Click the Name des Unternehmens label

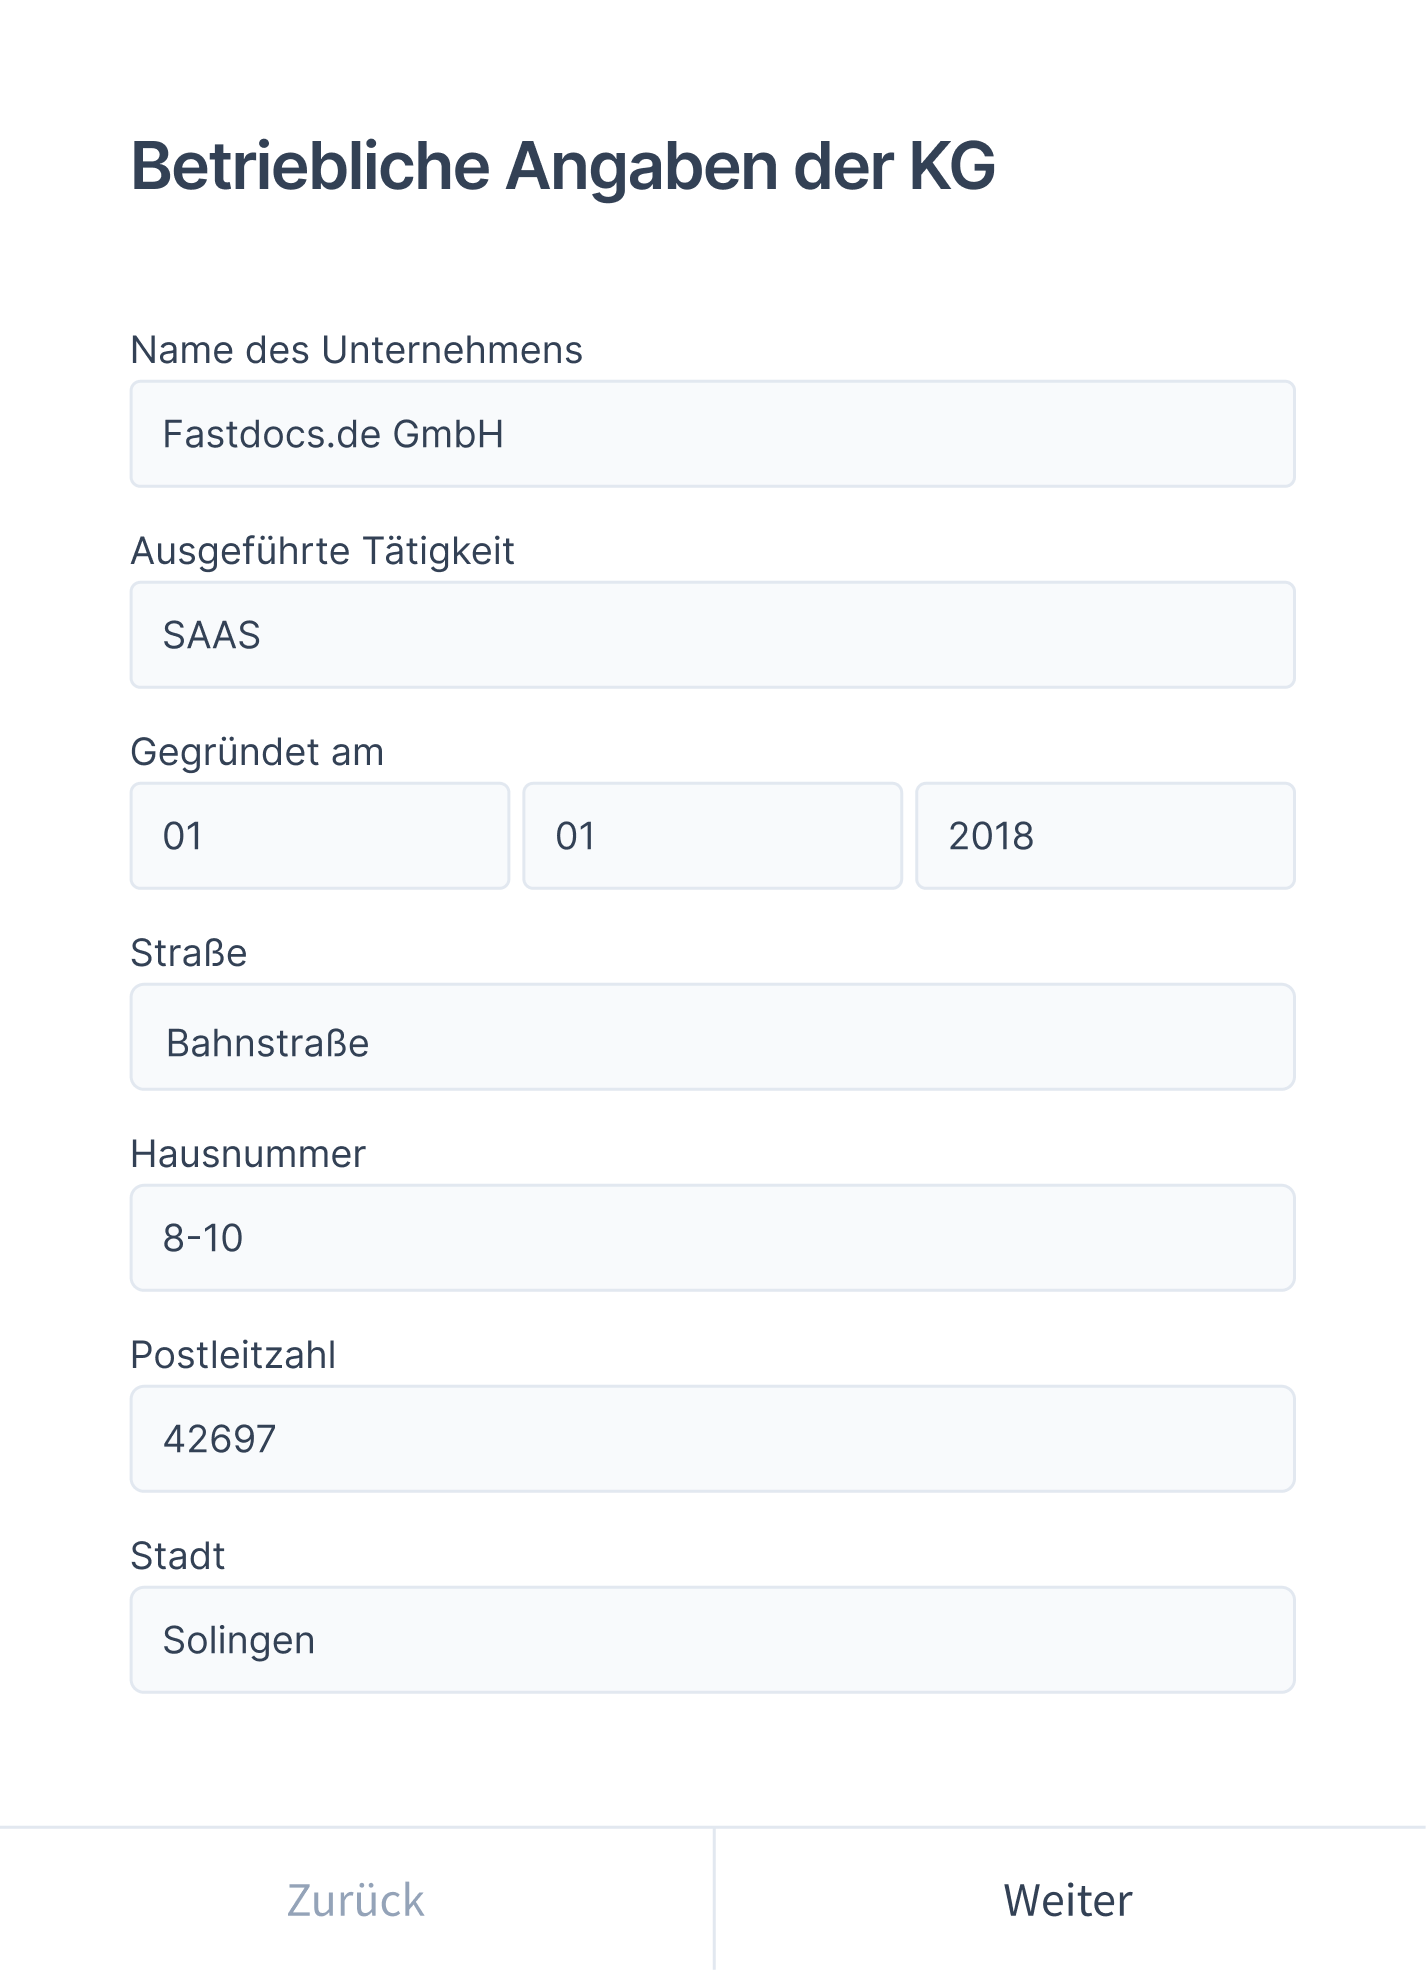tap(357, 350)
